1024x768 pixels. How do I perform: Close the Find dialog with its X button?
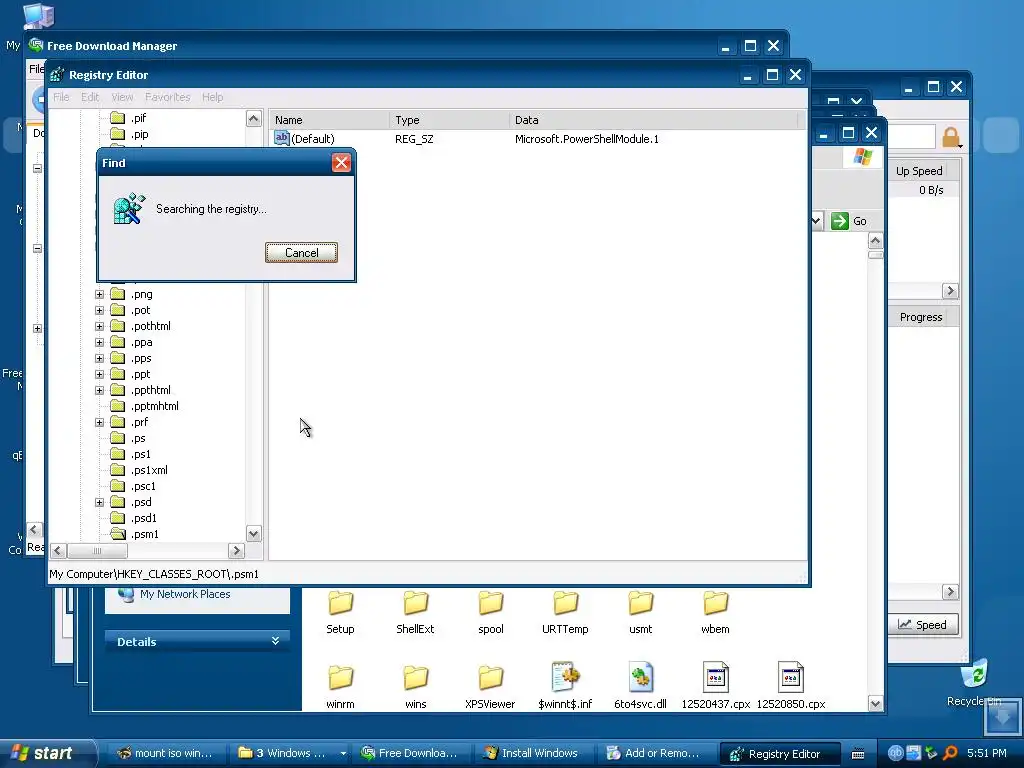(x=341, y=163)
